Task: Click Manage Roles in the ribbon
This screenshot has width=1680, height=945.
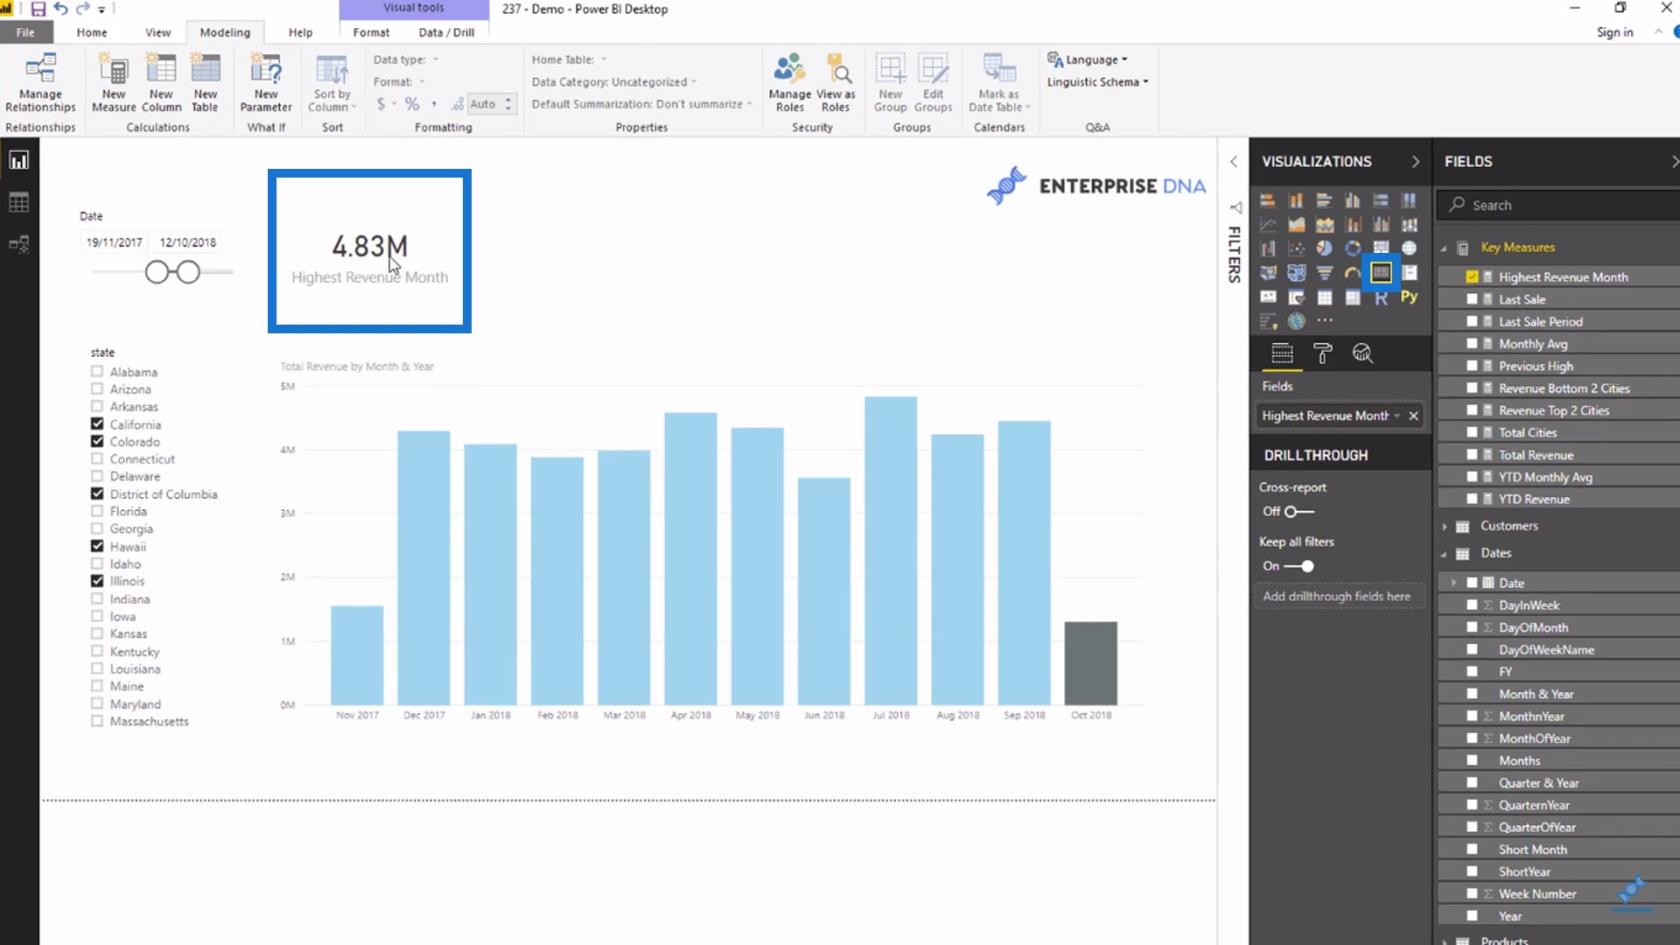Action: (x=790, y=83)
